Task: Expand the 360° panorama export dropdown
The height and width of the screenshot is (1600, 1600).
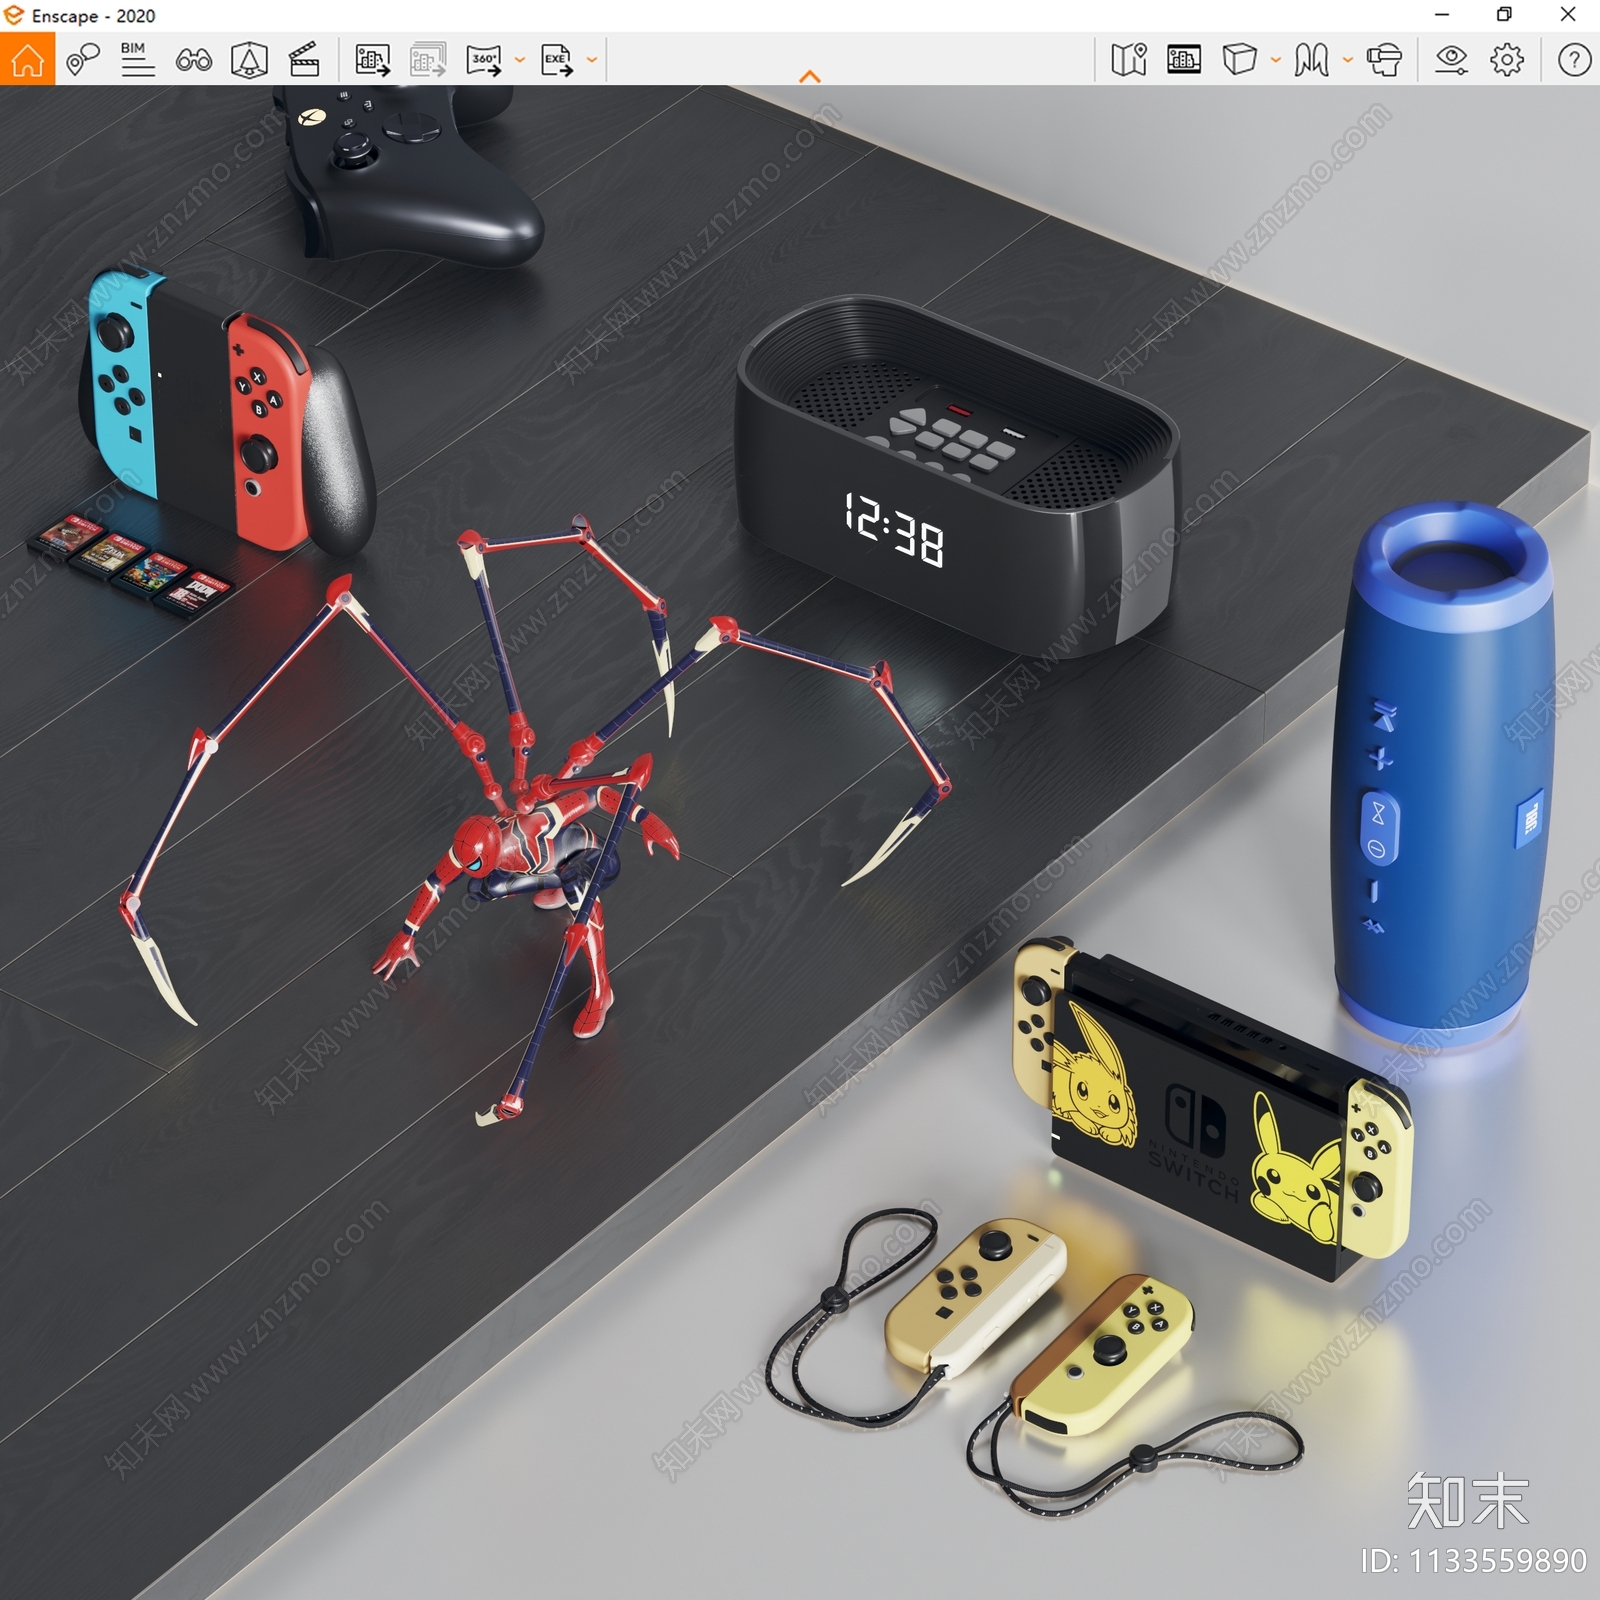Action: click(x=520, y=60)
